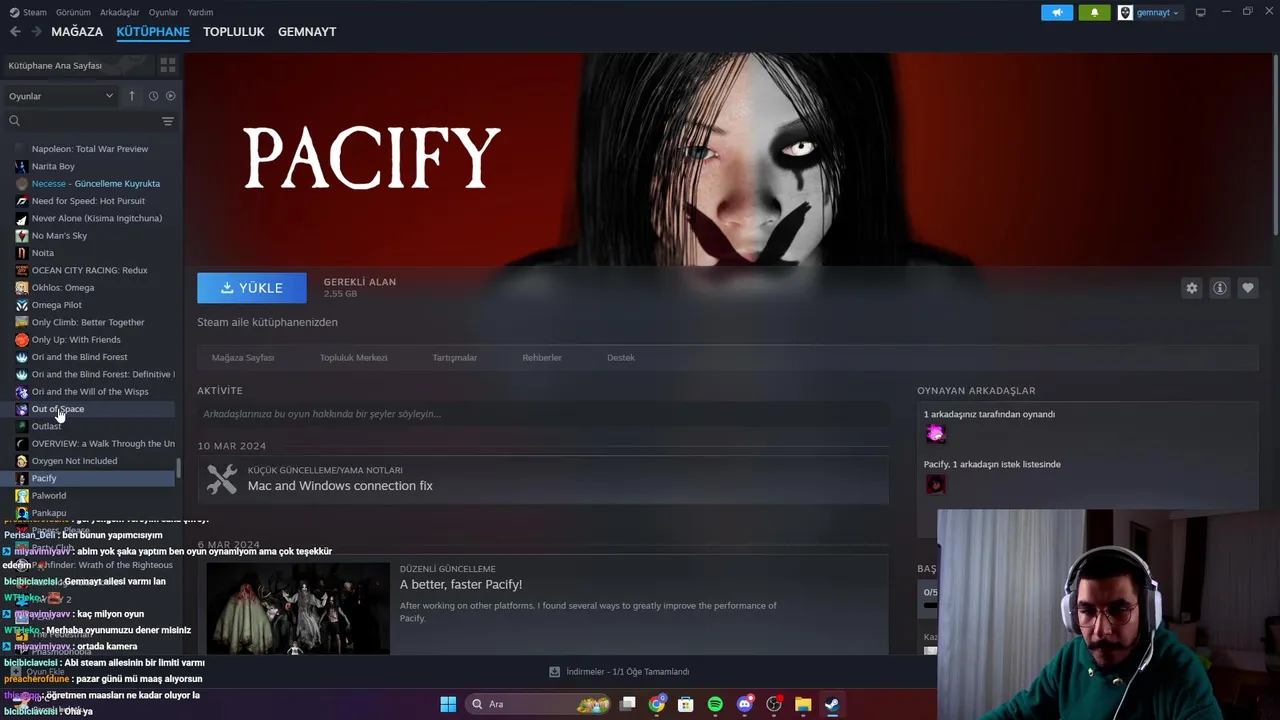This screenshot has width=1280, height=720.
Task: Expand the Oyunlar category dropdown
Action: click(x=61, y=96)
